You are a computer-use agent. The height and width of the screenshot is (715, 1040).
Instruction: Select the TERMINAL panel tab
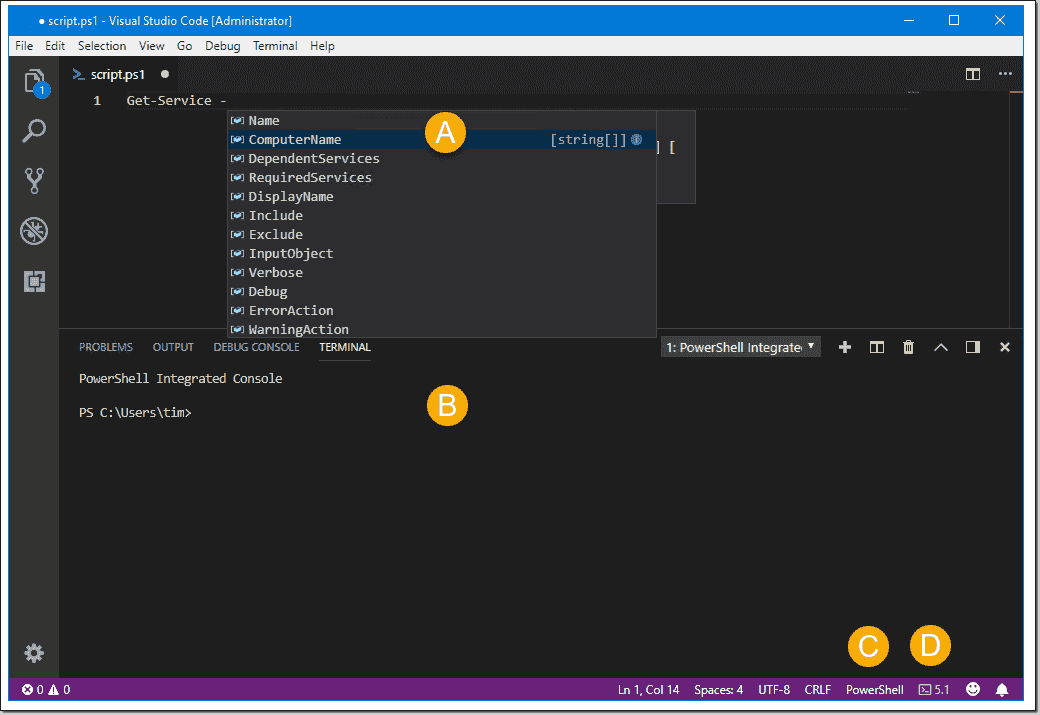[345, 347]
